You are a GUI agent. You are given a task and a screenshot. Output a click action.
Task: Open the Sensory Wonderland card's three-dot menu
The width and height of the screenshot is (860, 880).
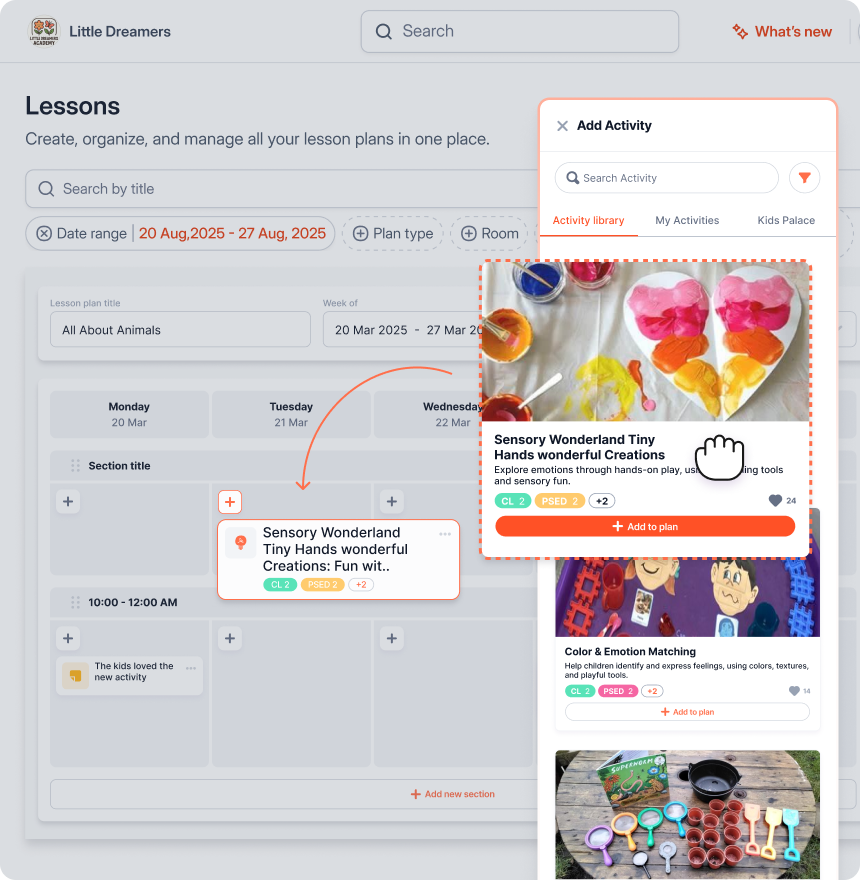pos(445,534)
